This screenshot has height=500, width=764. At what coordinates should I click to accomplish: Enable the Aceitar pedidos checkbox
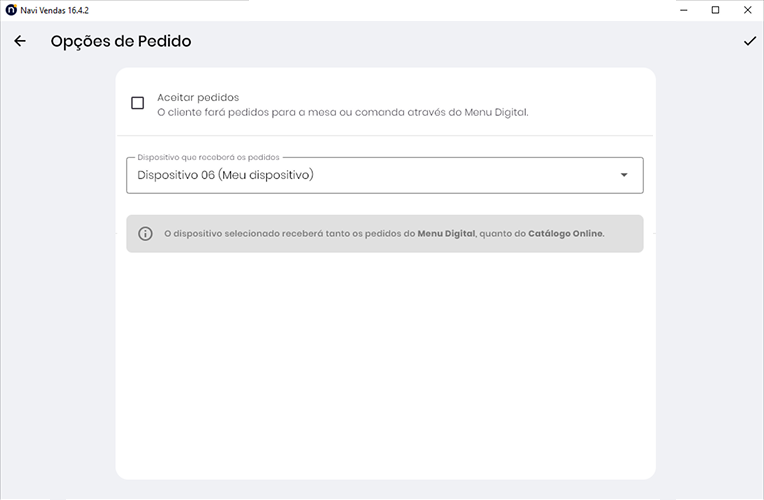tap(138, 103)
